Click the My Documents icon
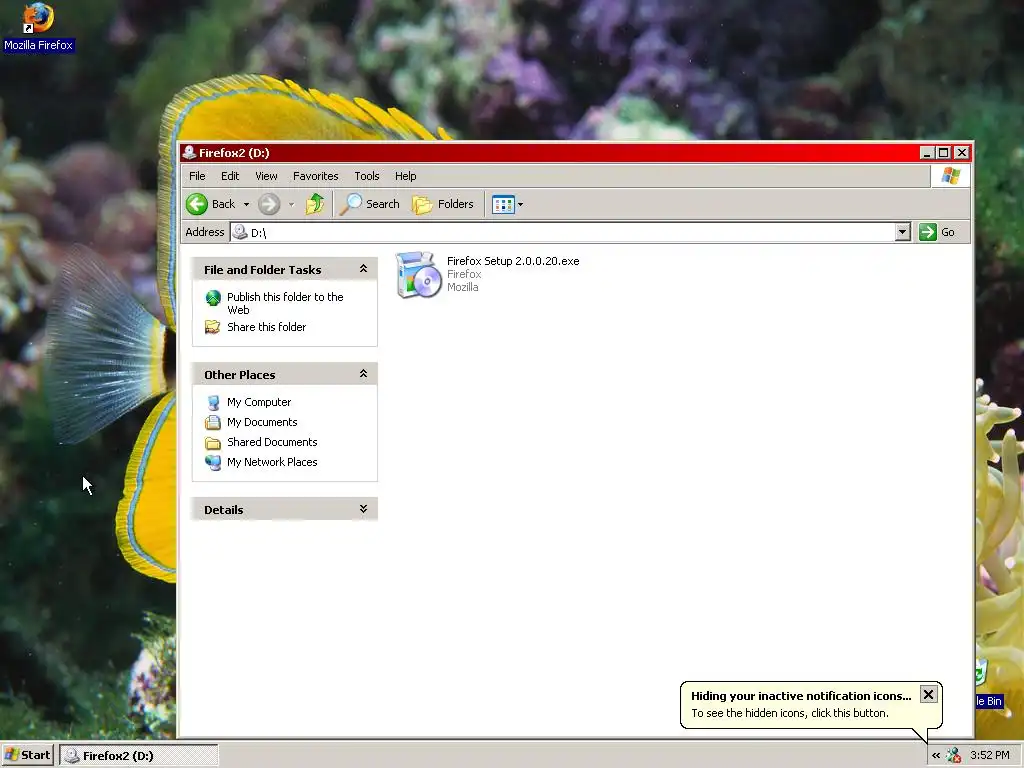The width and height of the screenshot is (1024, 768). point(213,423)
